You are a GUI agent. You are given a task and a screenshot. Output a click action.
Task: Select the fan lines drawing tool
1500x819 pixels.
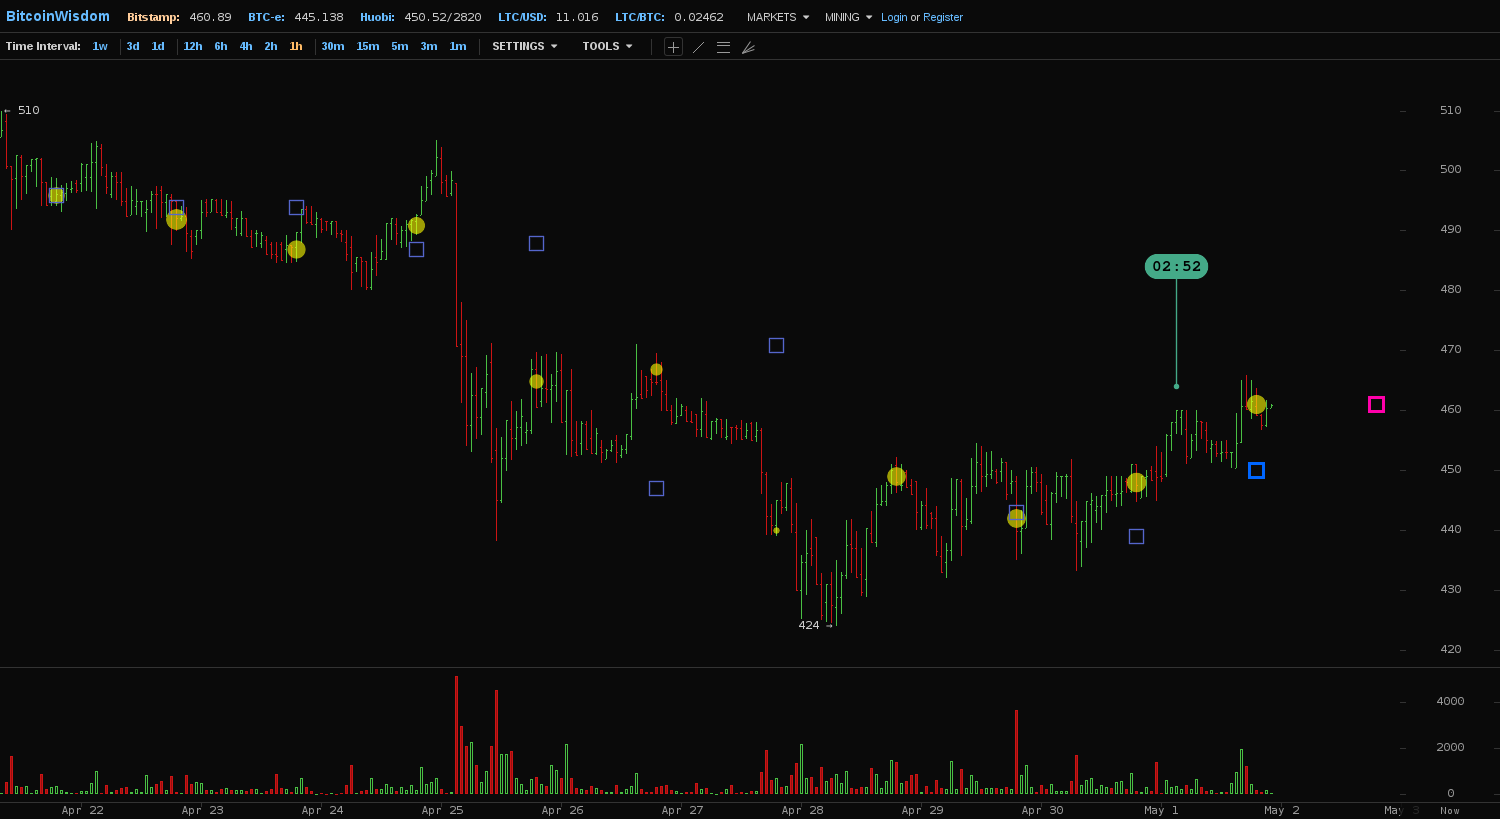[748, 47]
